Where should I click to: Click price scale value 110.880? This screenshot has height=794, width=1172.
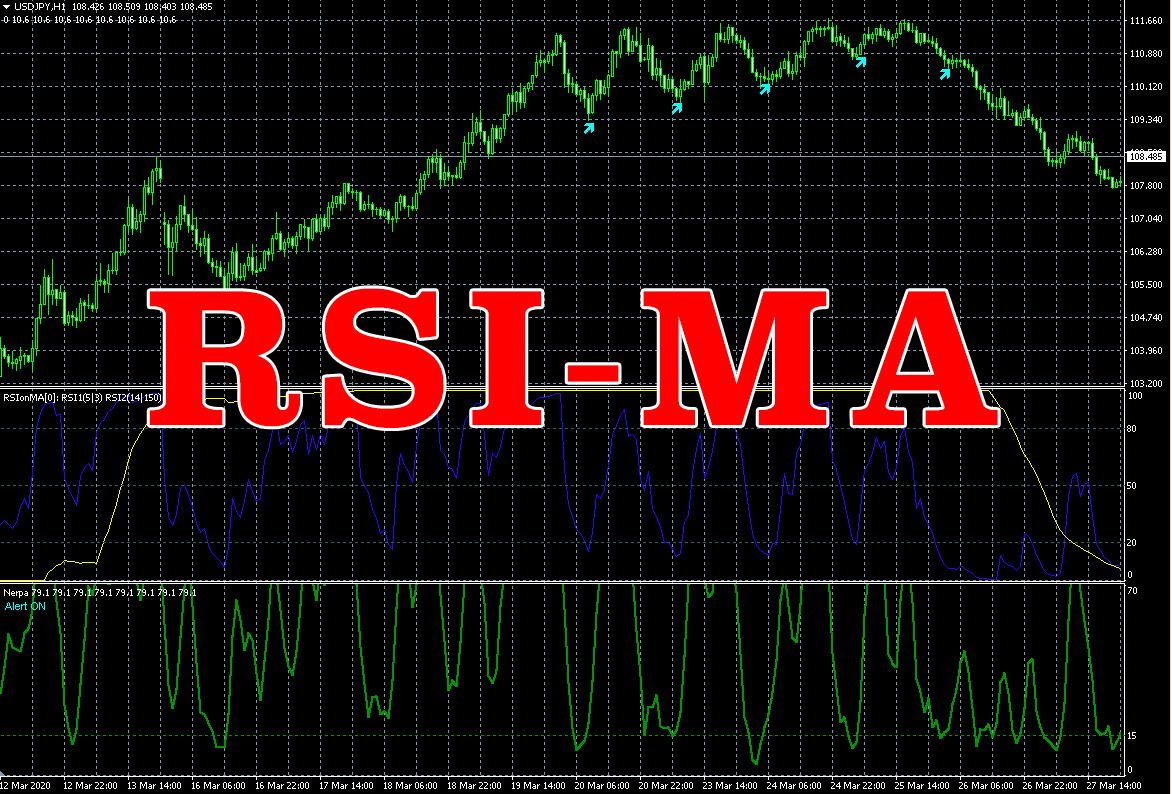1146,54
